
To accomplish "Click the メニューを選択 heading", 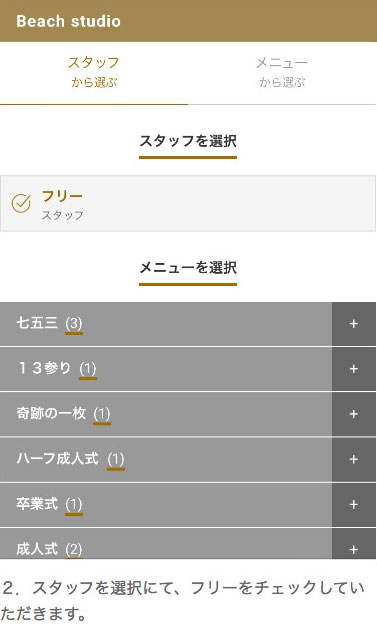I will [188, 268].
